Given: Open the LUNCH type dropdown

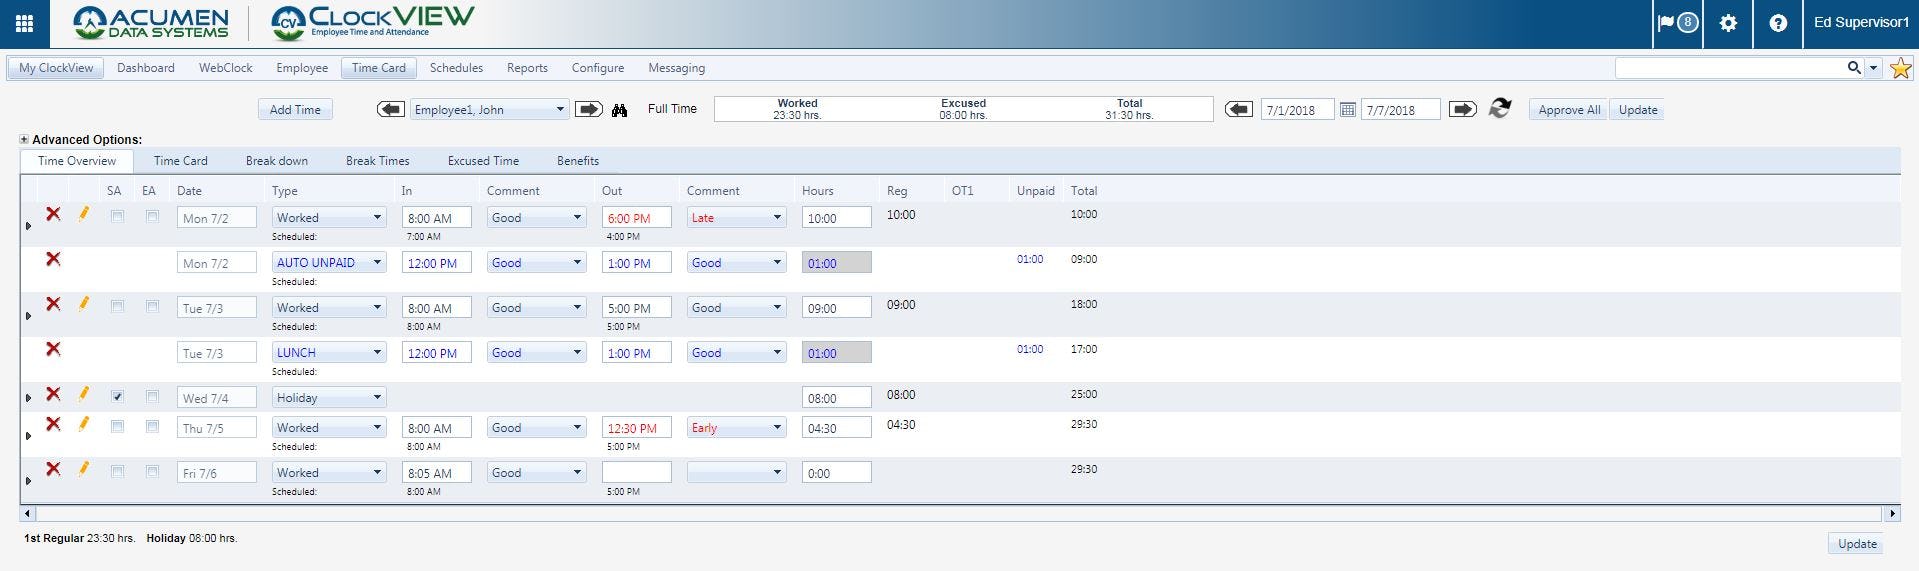Looking at the screenshot, I should click(329, 352).
